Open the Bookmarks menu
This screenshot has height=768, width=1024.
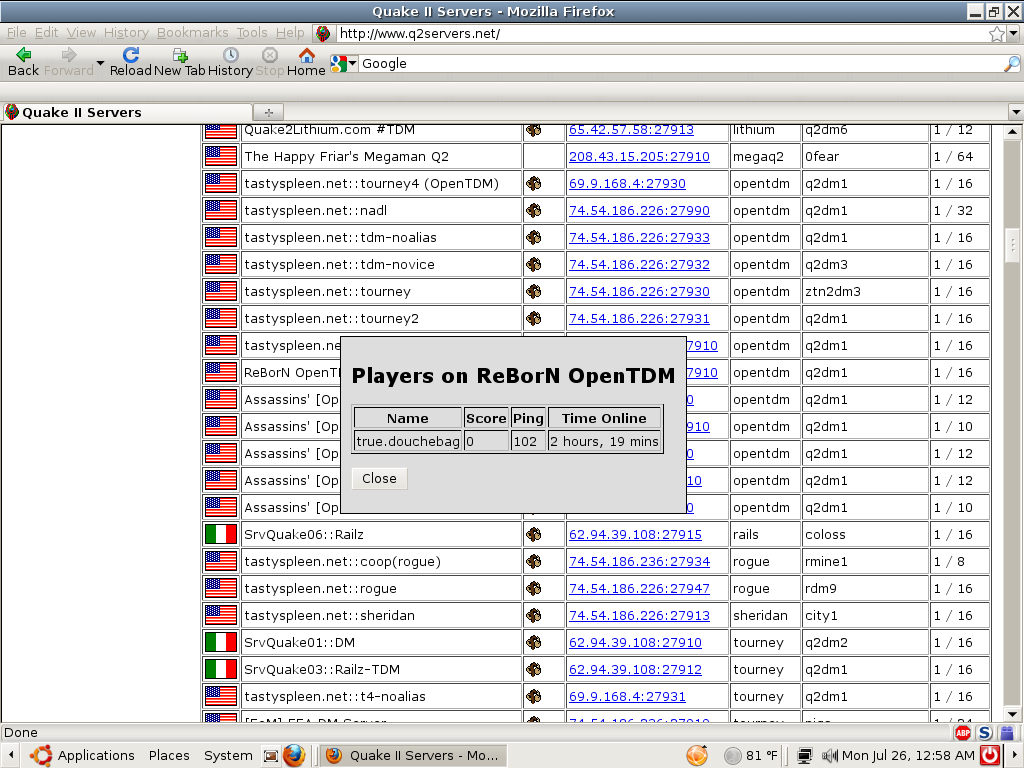[192, 33]
